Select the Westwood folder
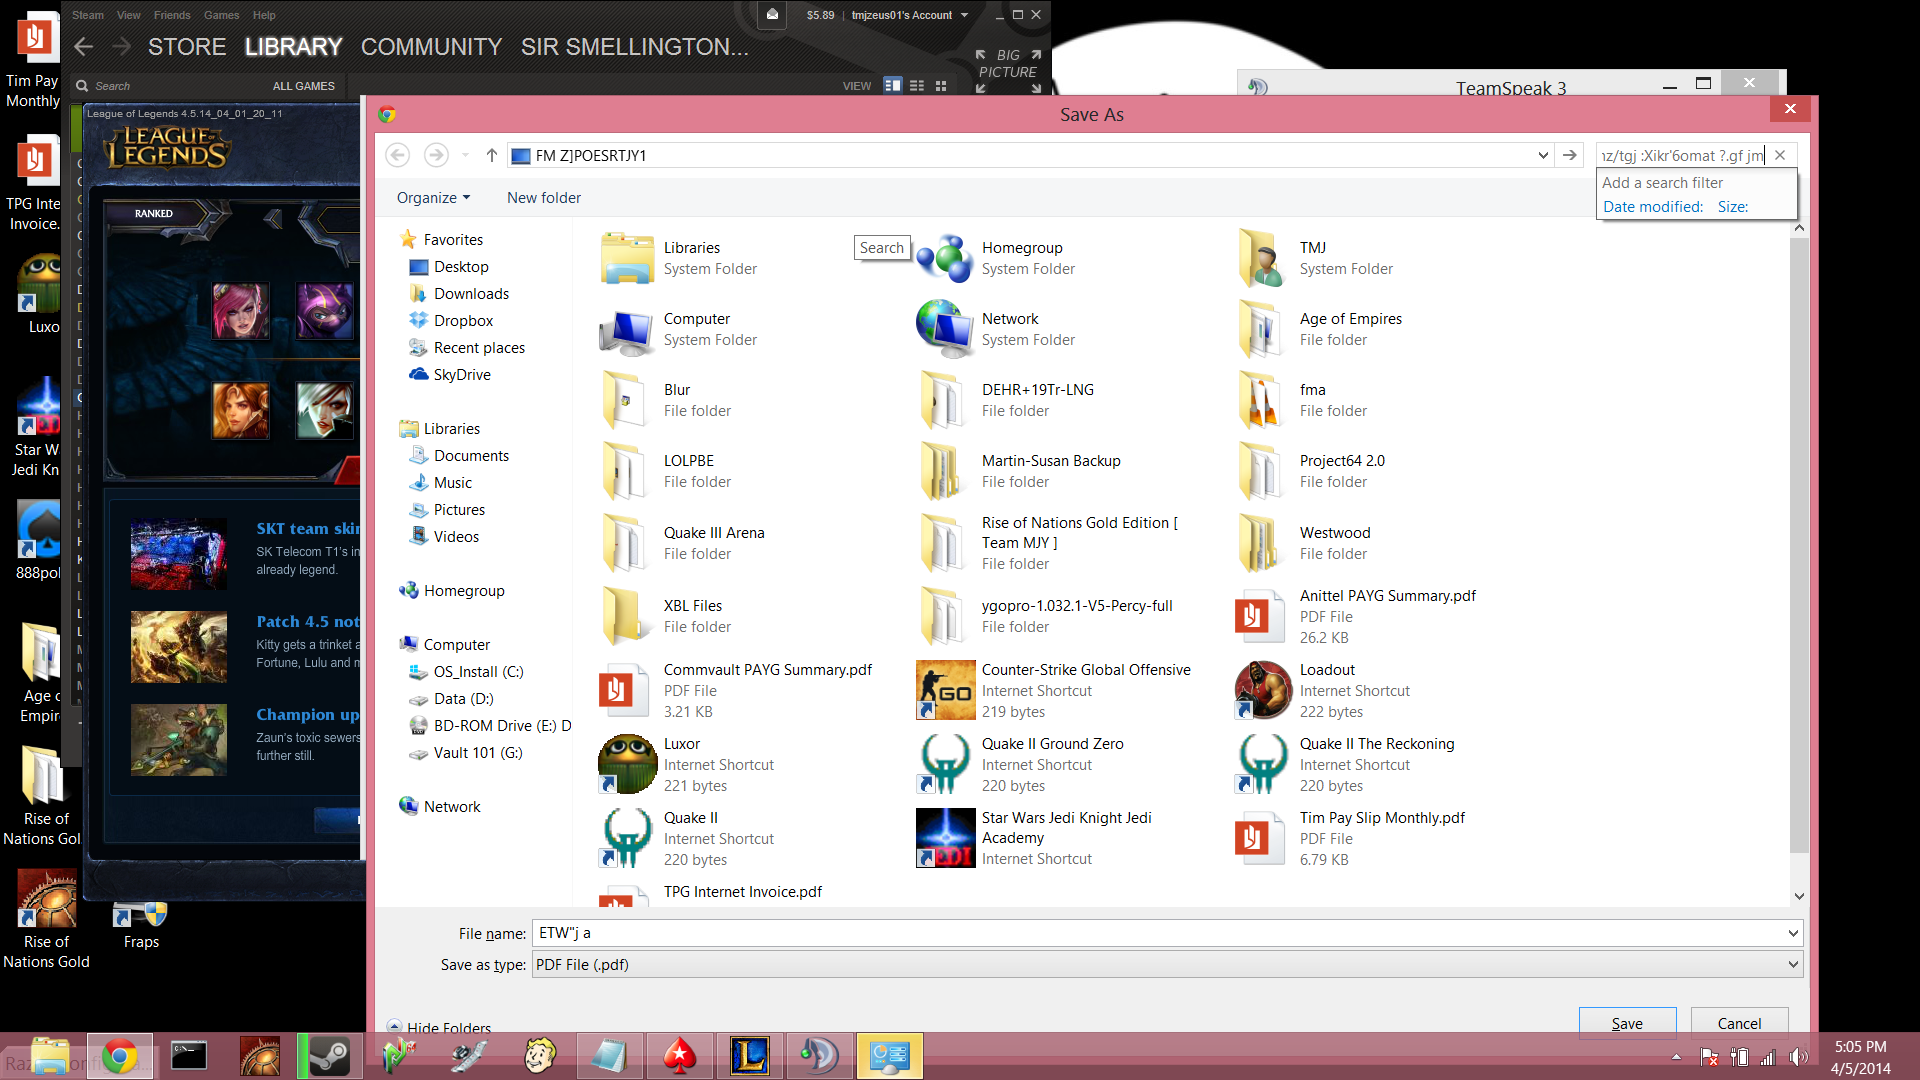Image resolution: width=1920 pixels, height=1080 pixels. click(x=1305, y=543)
